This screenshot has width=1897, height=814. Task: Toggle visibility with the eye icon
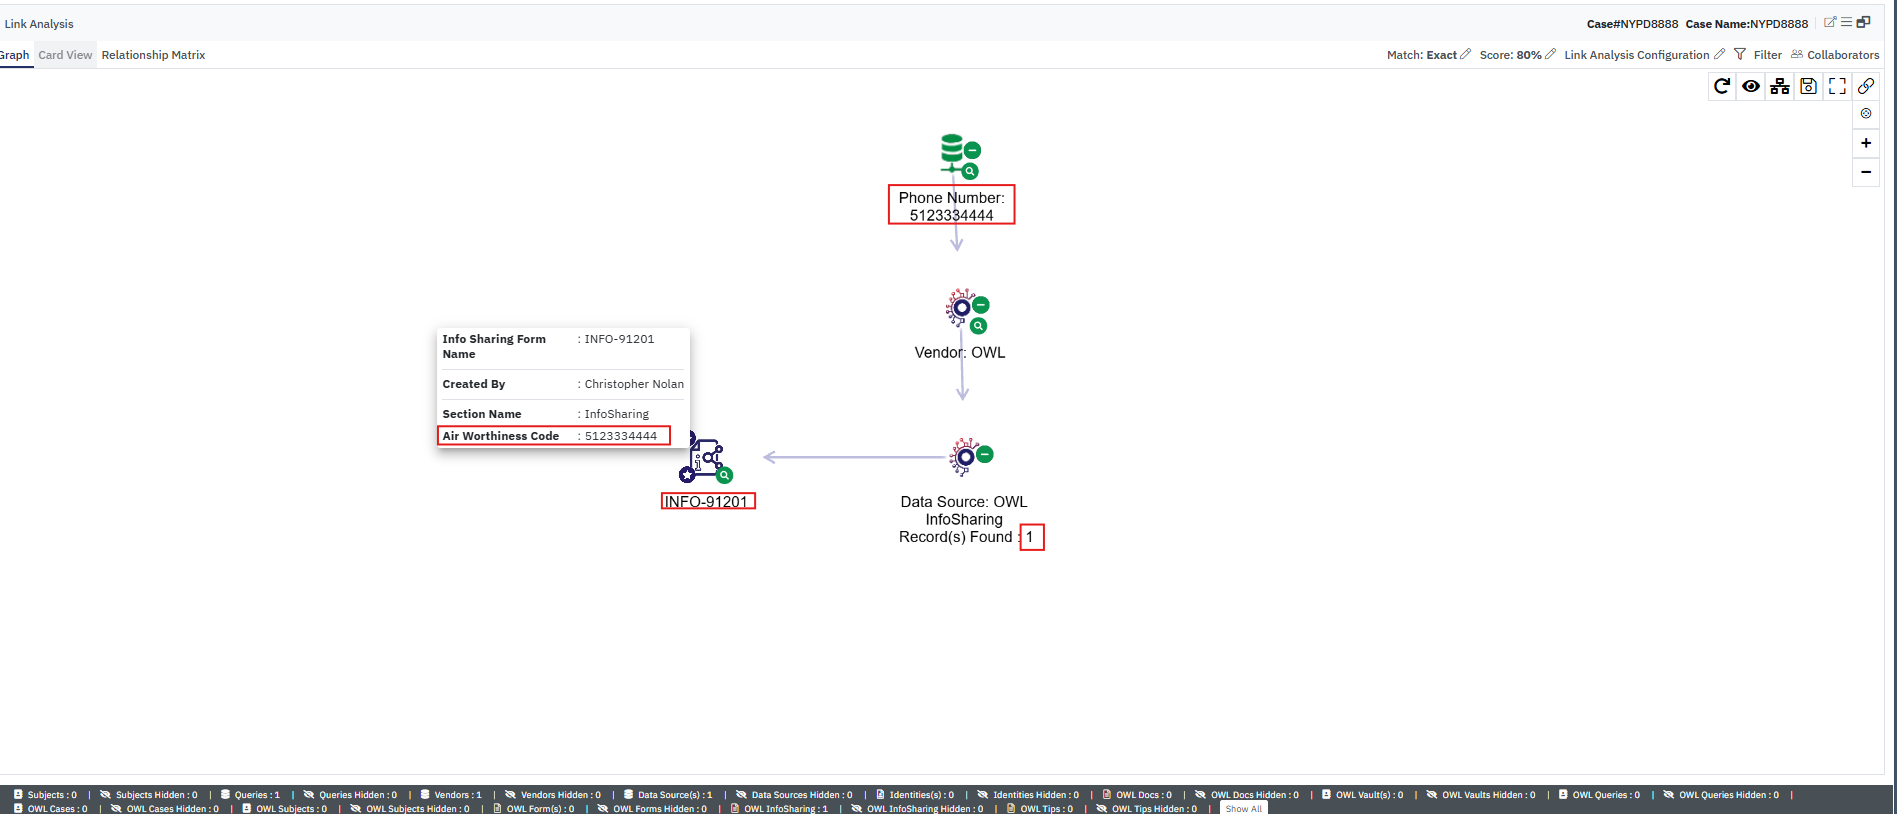coord(1750,87)
